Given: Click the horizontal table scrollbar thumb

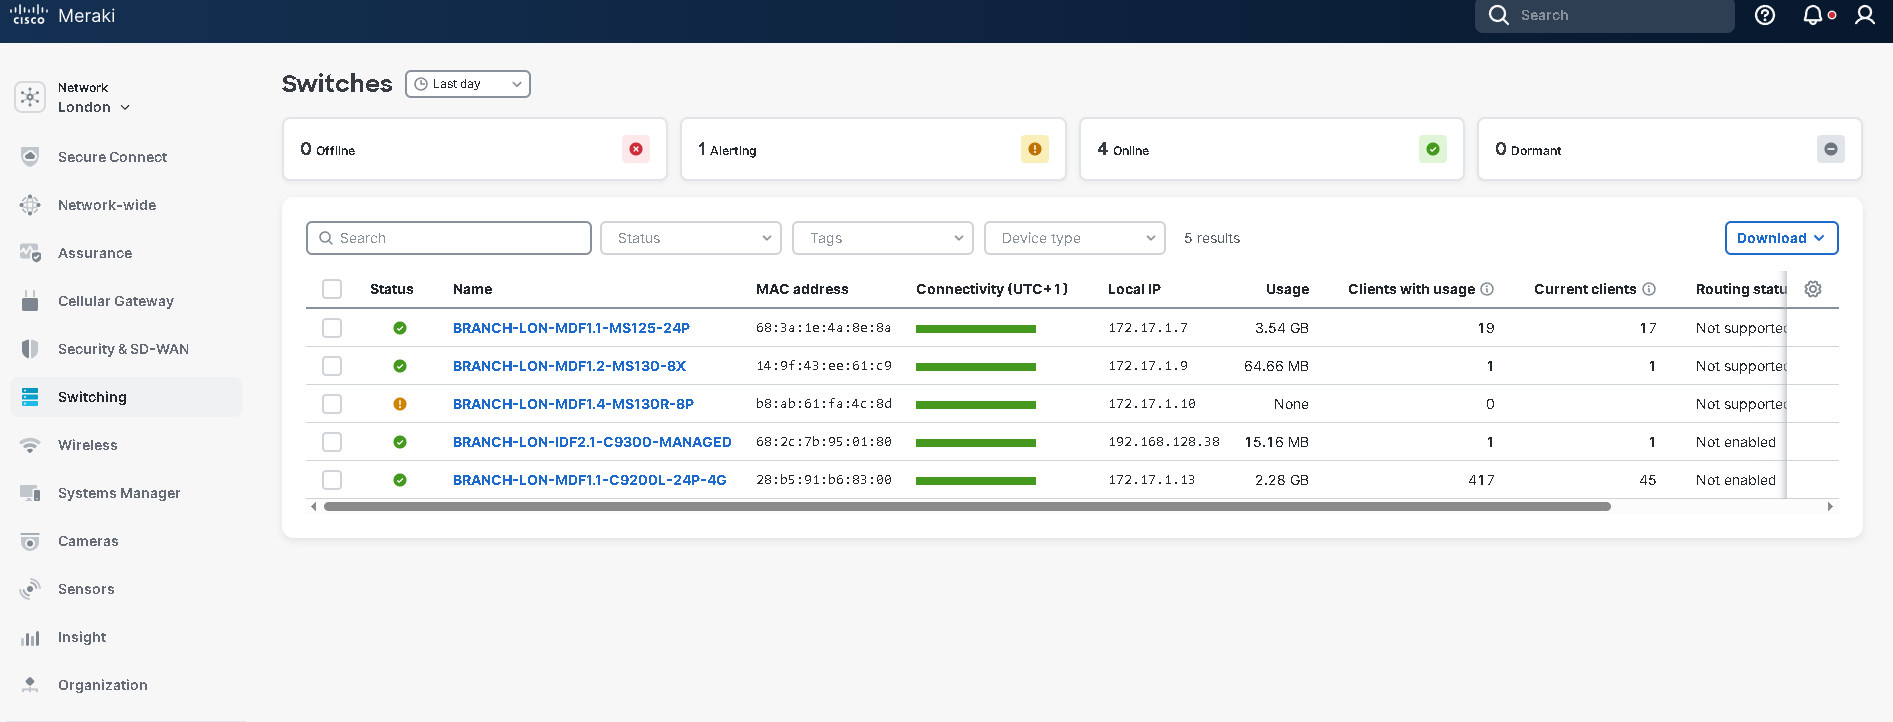Looking at the screenshot, I should (x=967, y=507).
